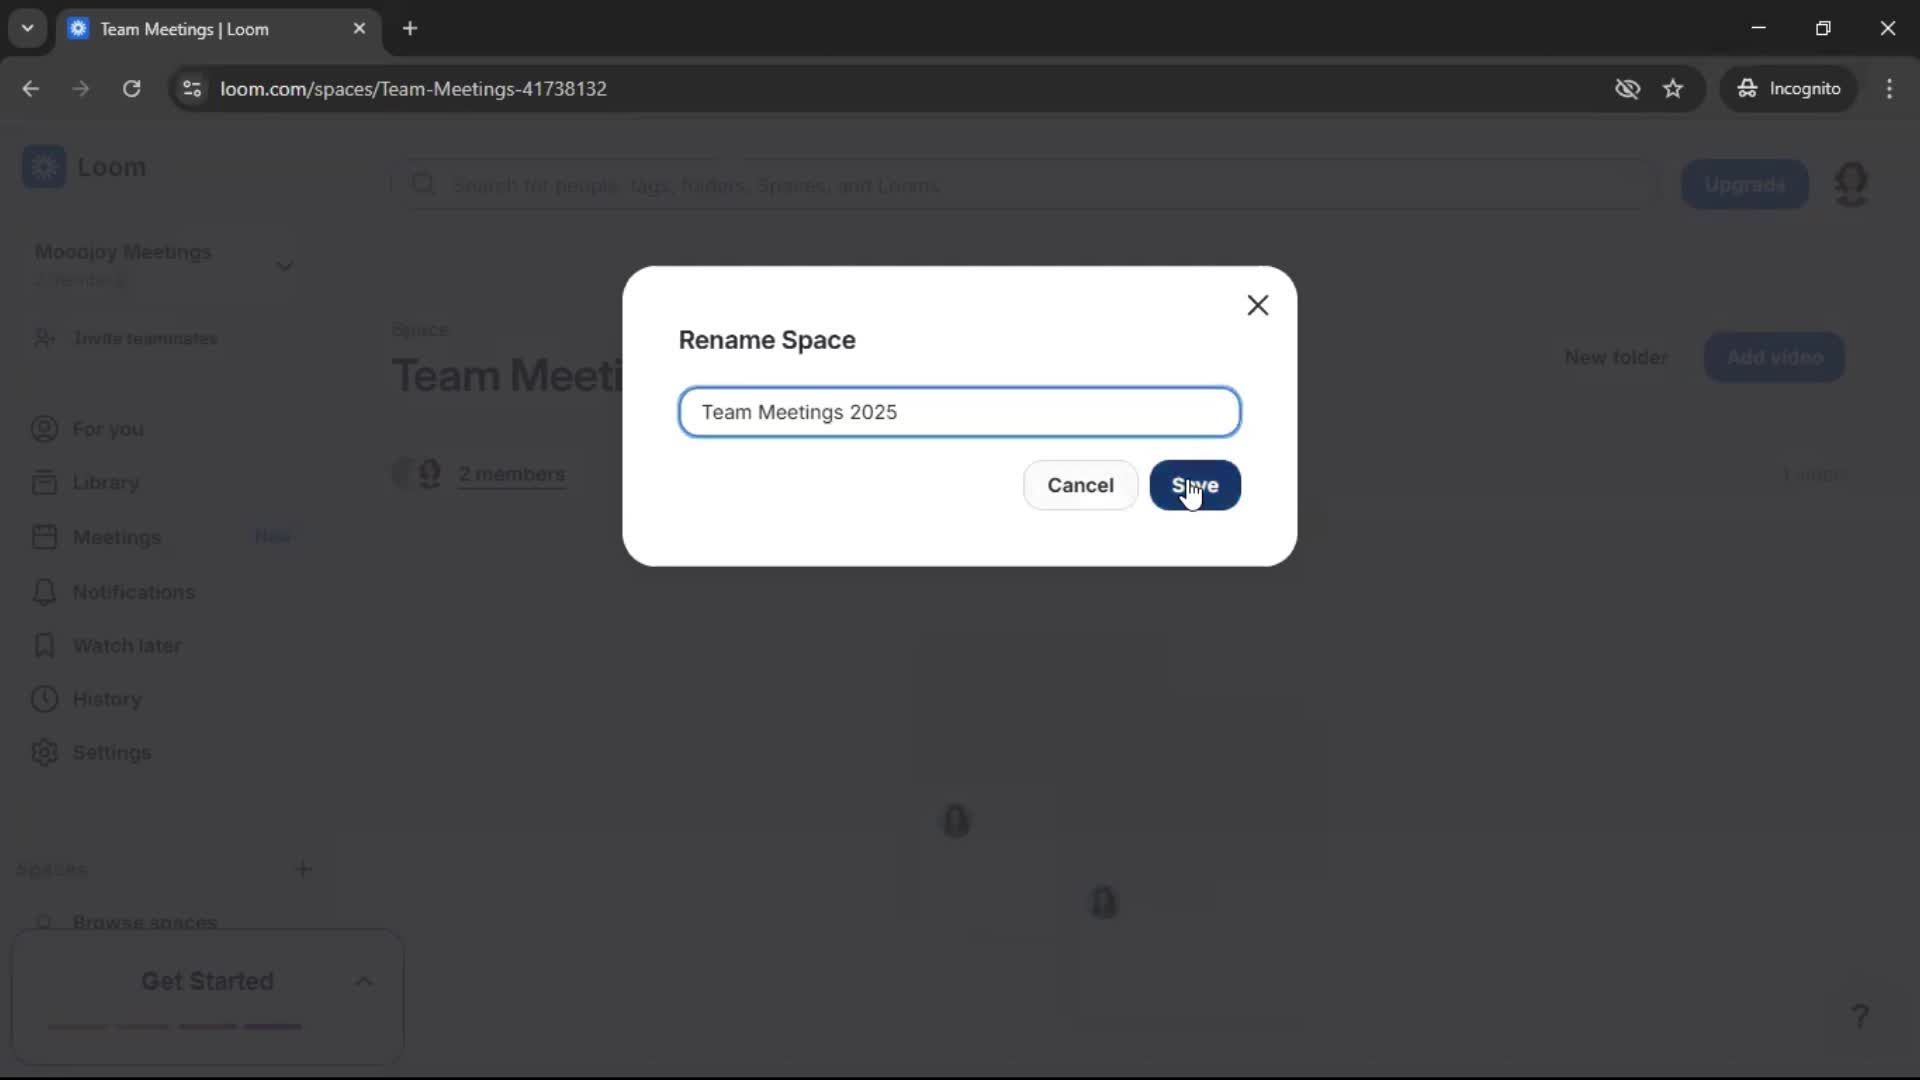
Task: Select Watch later in sidebar
Action: click(x=128, y=646)
